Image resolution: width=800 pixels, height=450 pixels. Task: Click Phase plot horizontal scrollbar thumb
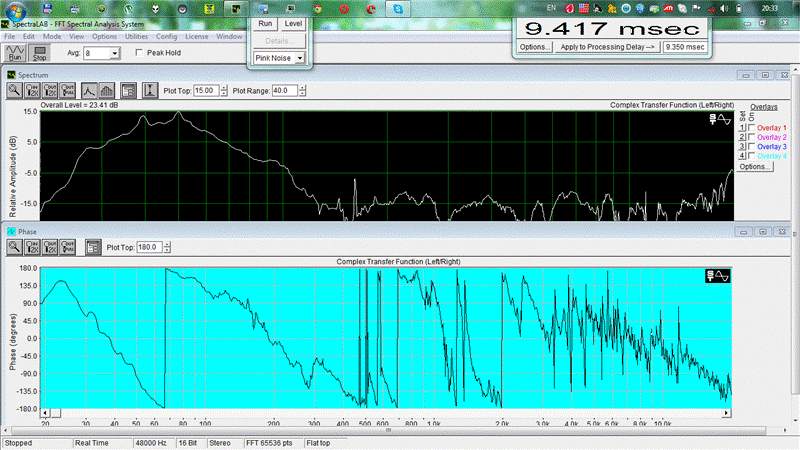click(x=56, y=413)
